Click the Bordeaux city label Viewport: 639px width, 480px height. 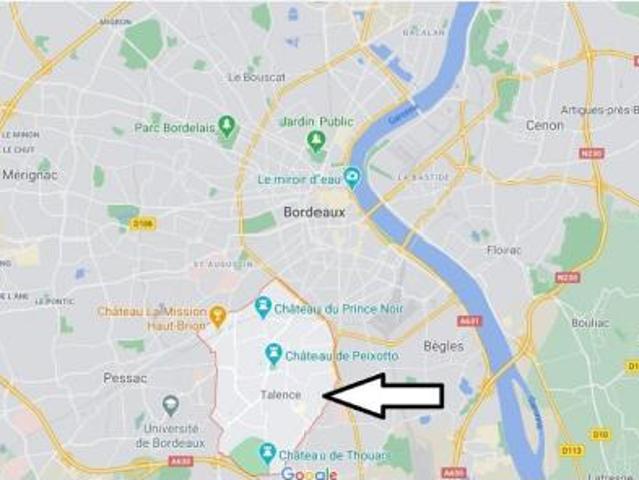coord(314,212)
